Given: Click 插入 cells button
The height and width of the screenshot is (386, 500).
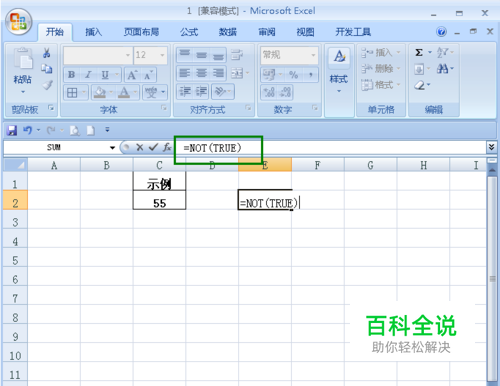Looking at the screenshot, I should (x=380, y=52).
